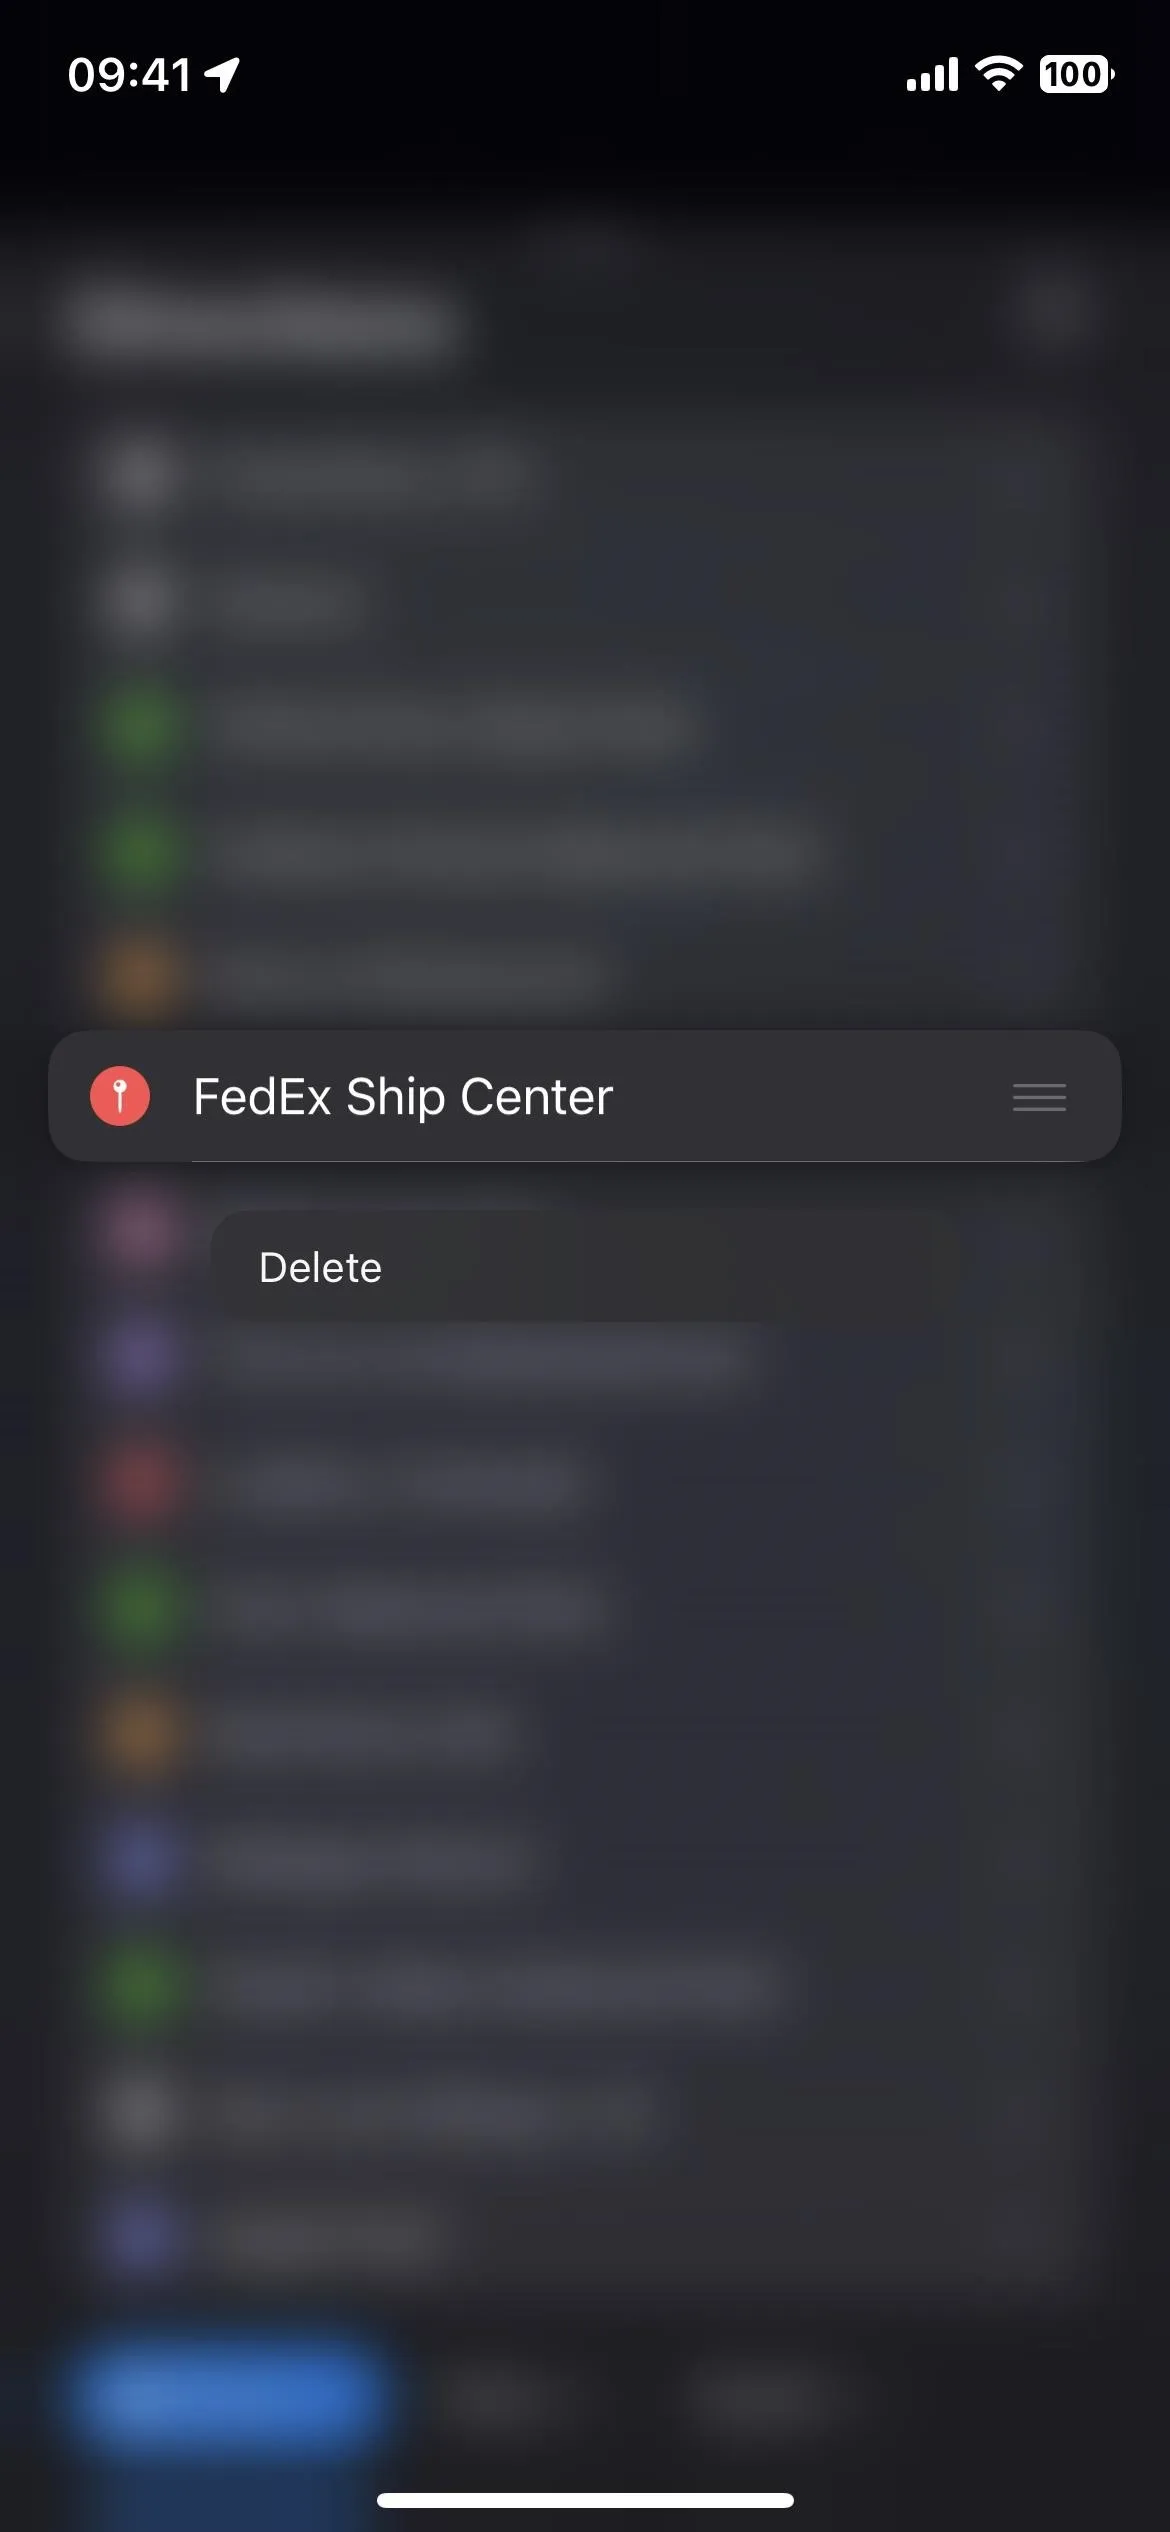This screenshot has height=2532, width=1170.
Task: Tap the home indicator bar
Action: (585, 2500)
